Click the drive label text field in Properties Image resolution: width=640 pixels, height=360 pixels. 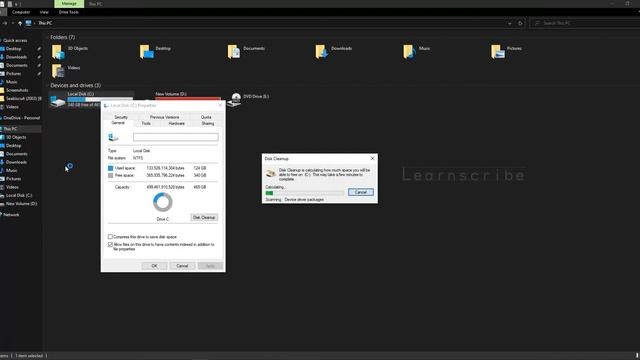pos(176,138)
